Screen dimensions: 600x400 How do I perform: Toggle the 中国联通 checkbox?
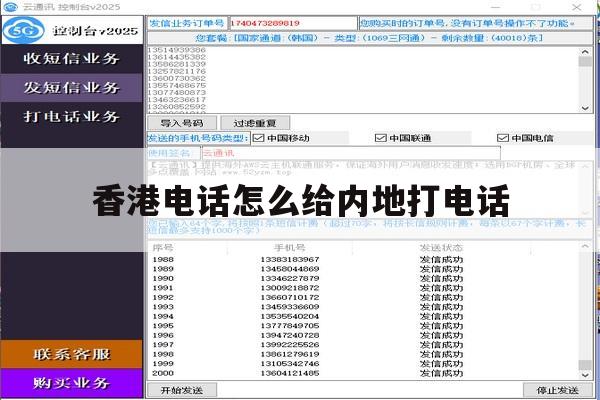click(380, 138)
